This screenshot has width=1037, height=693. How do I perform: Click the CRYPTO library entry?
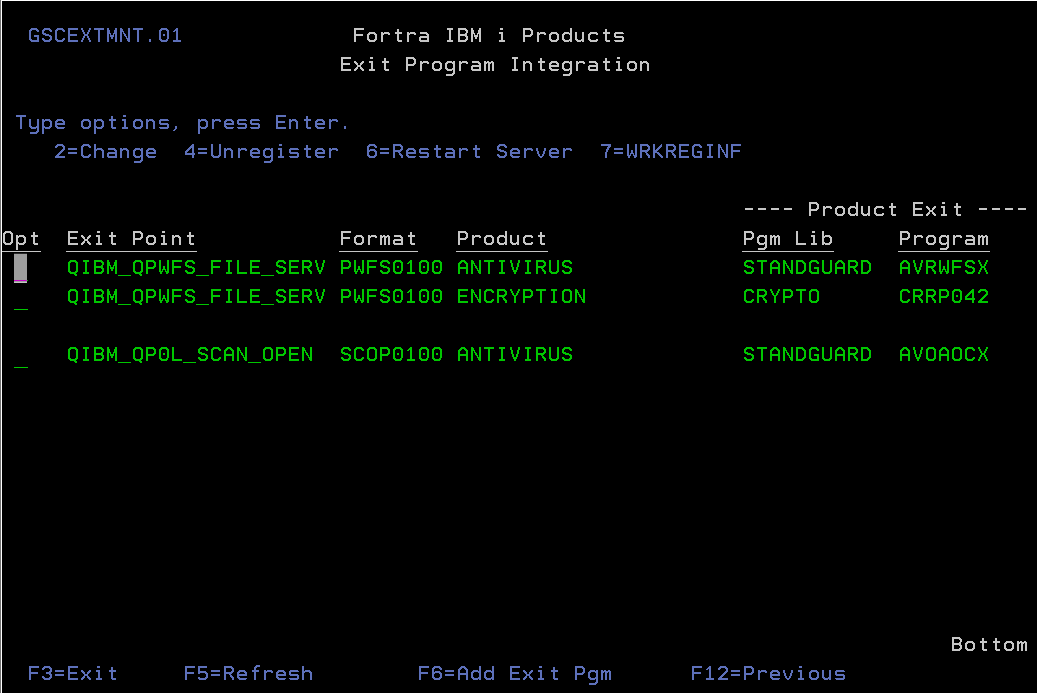(x=781, y=296)
